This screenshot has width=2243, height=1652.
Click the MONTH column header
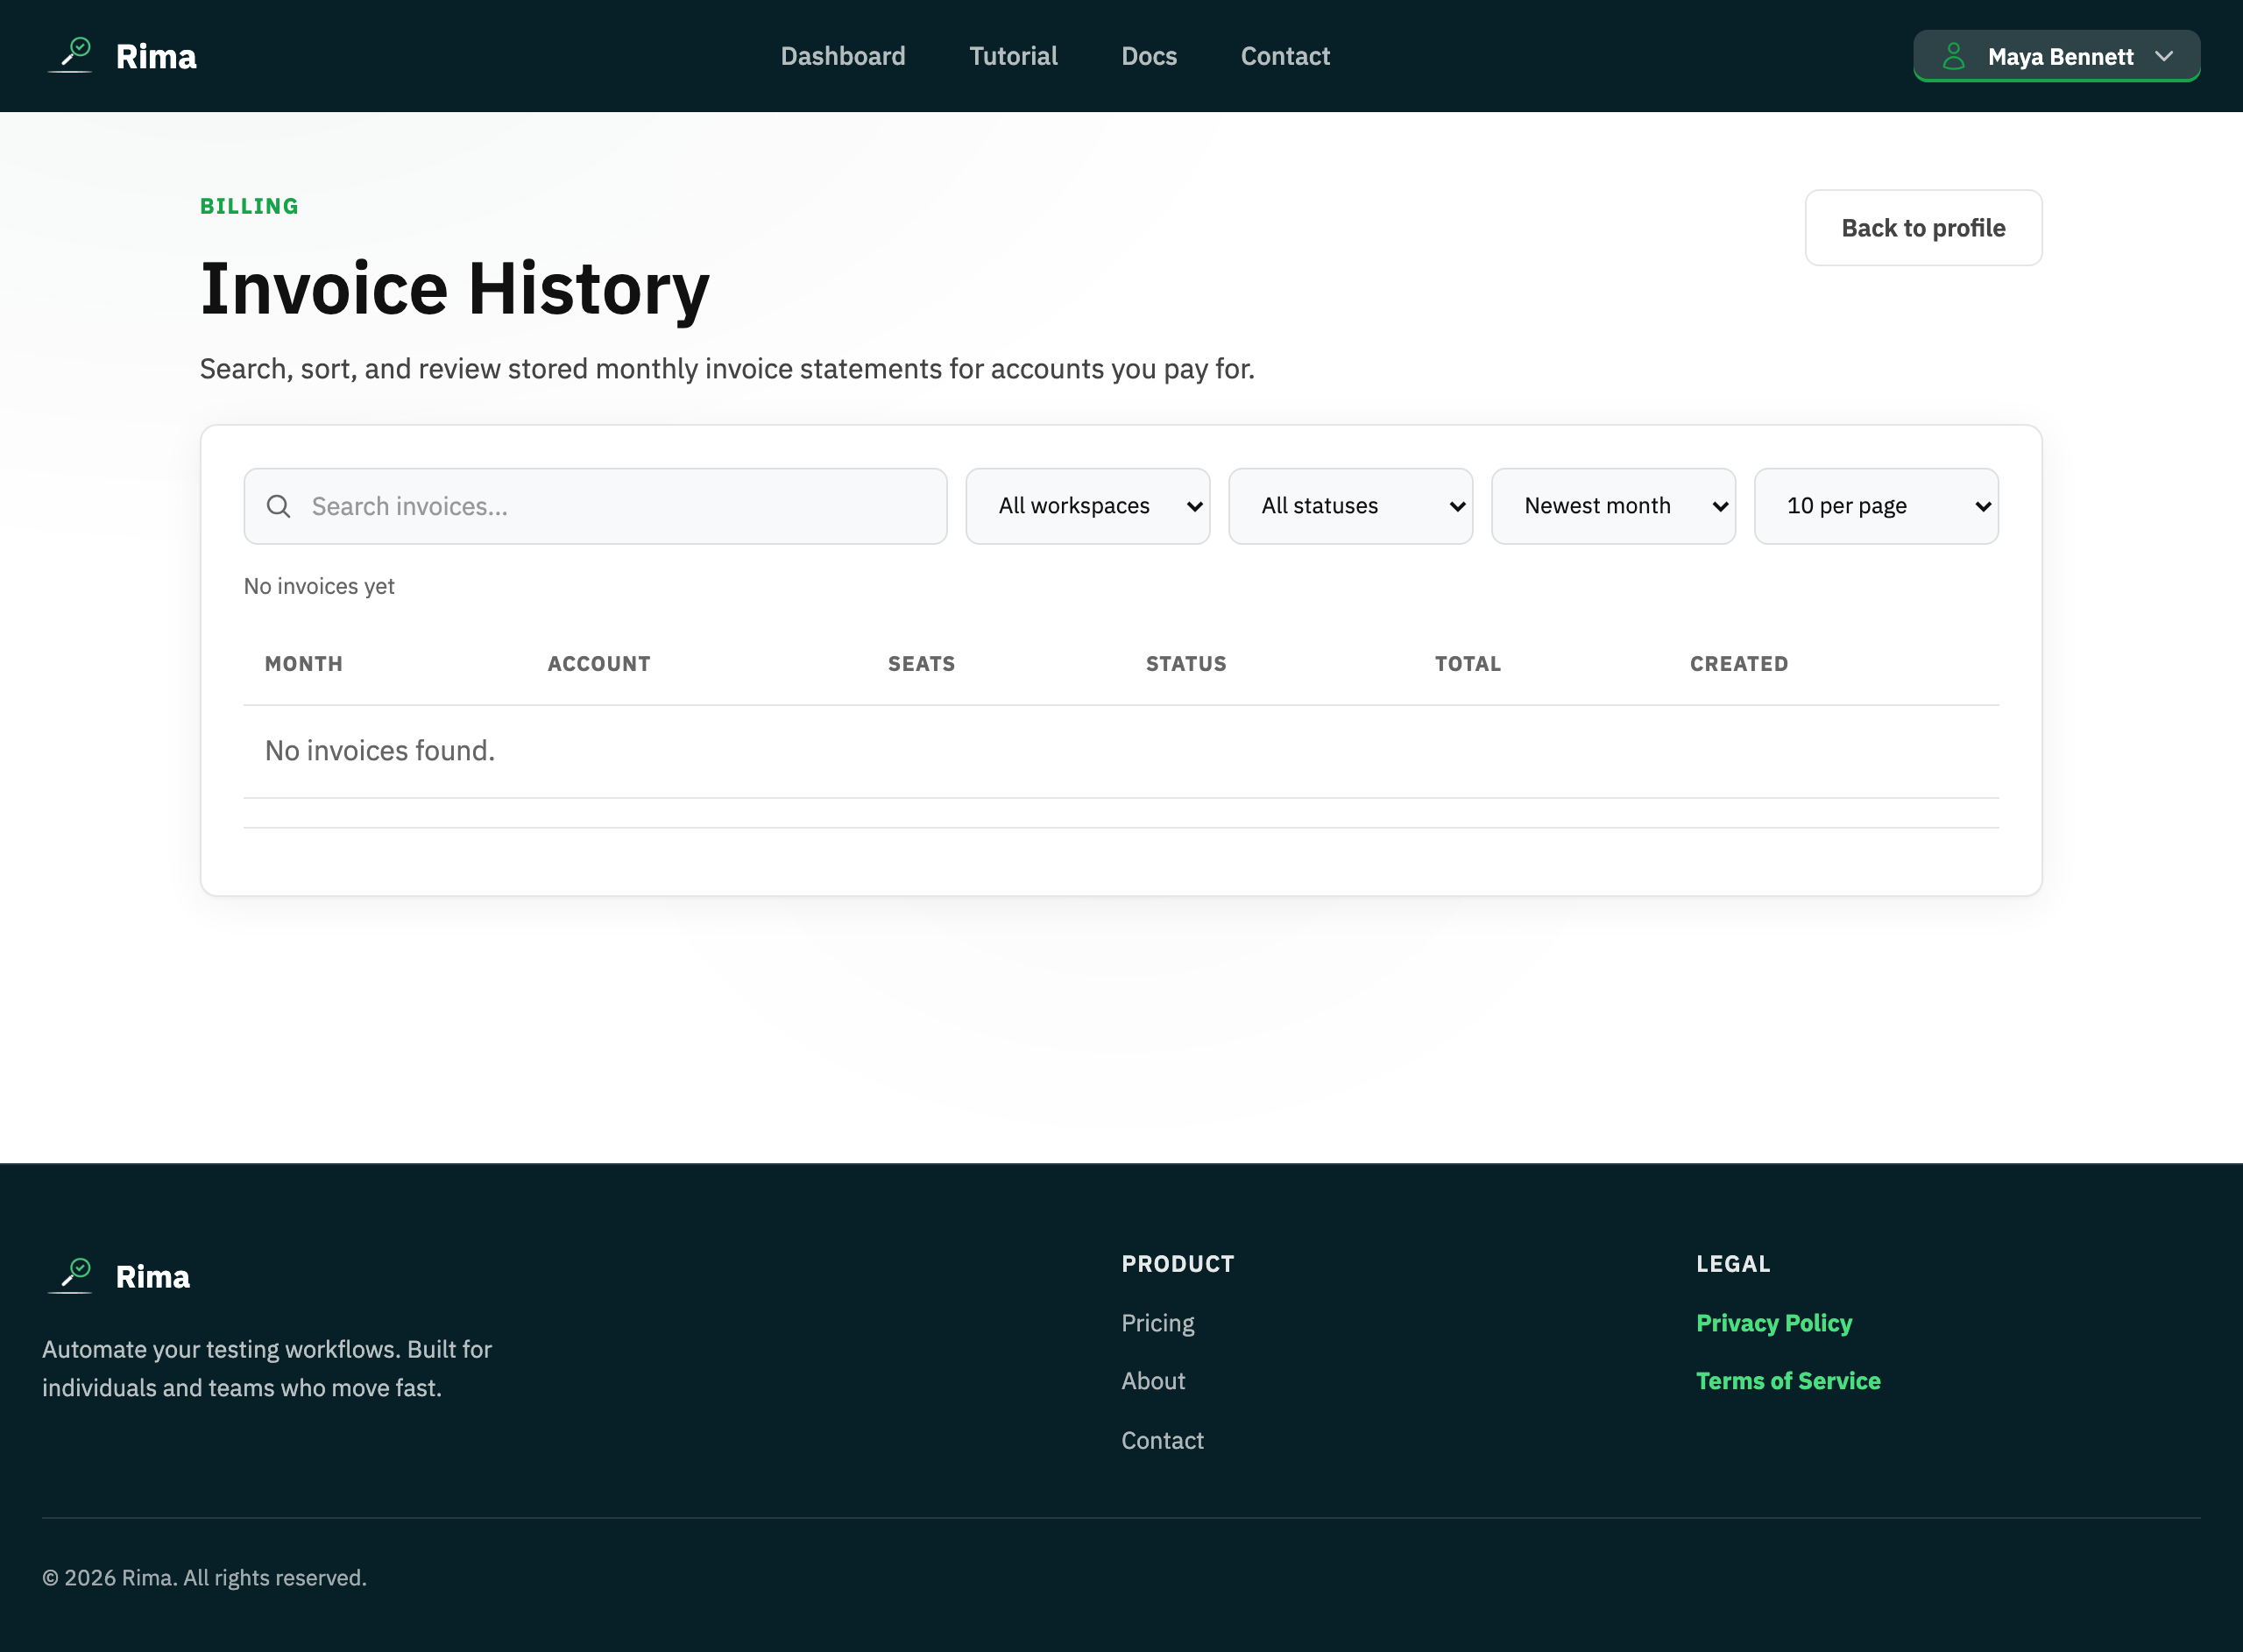click(304, 664)
